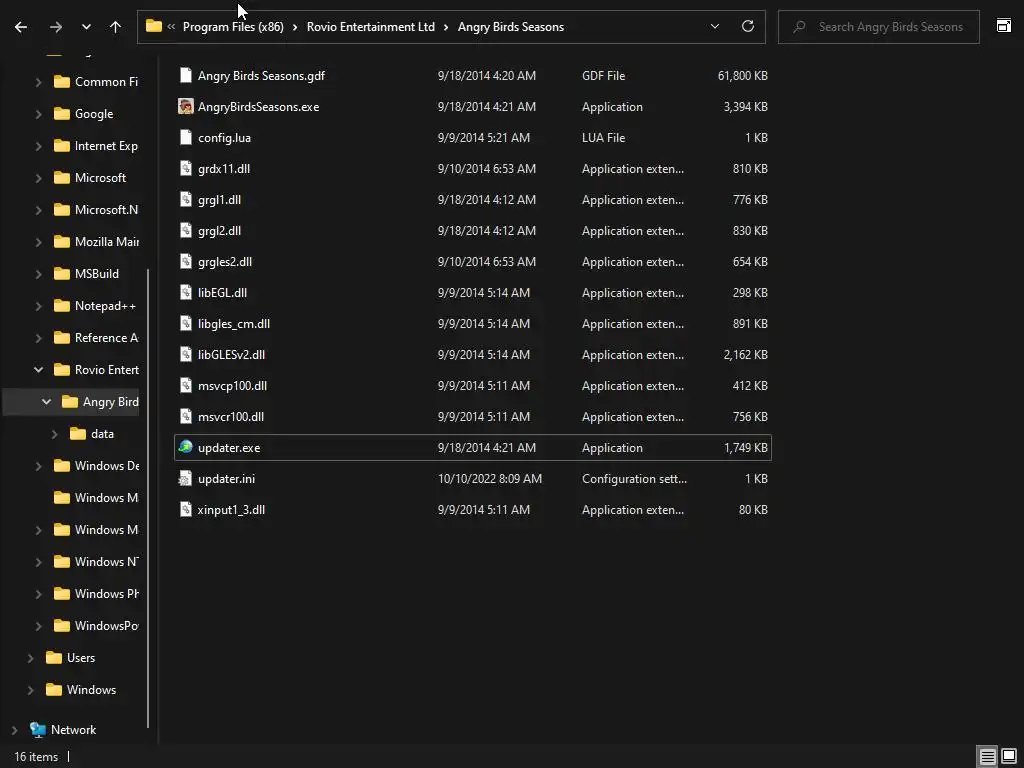The width and height of the screenshot is (1024, 768).
Task: Click the Network icon in navigation pane
Action: 38,729
